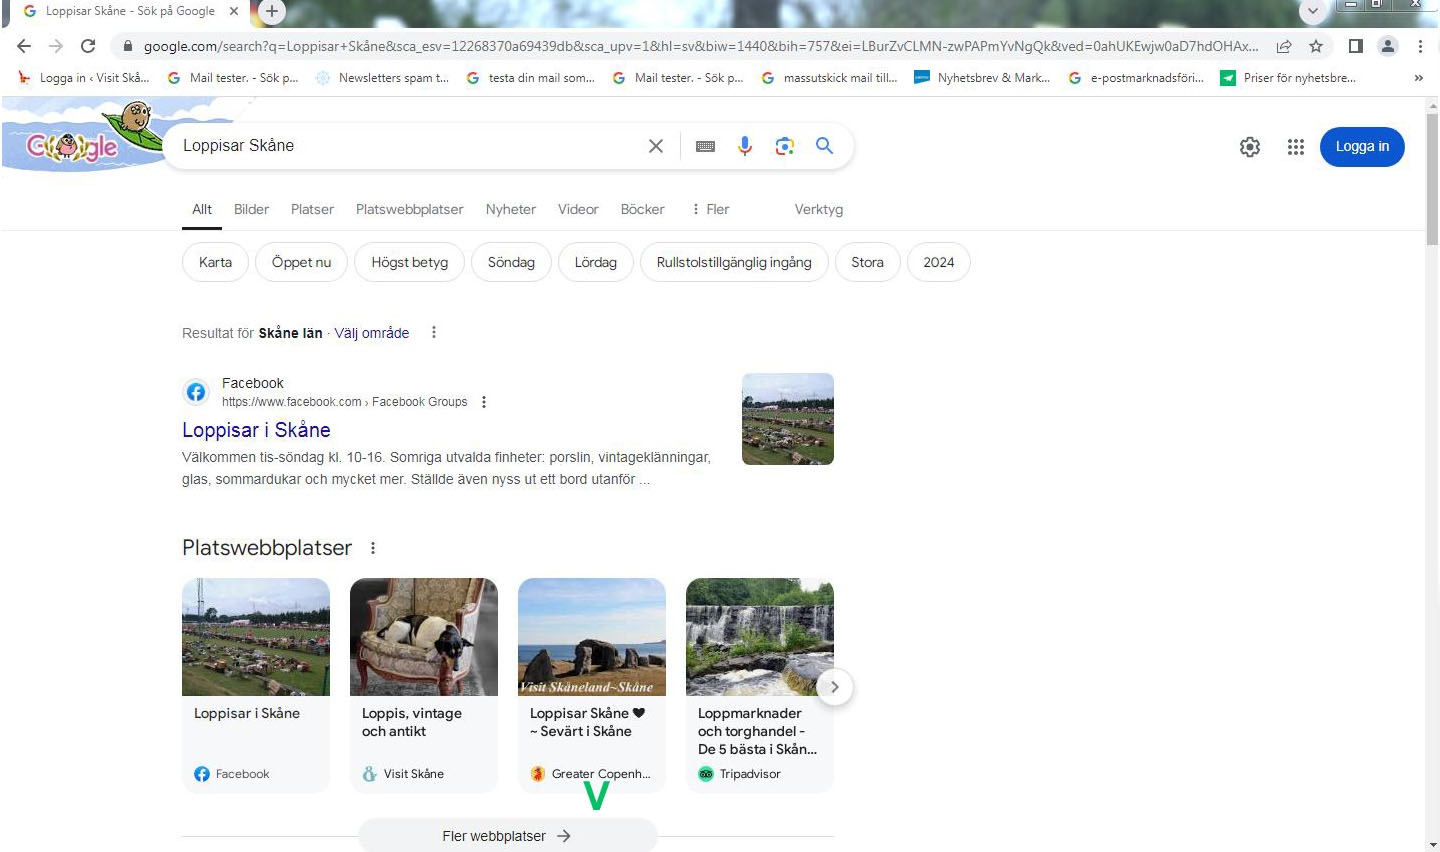Switch to the Platser tab
The image size is (1440, 852).
point(312,210)
